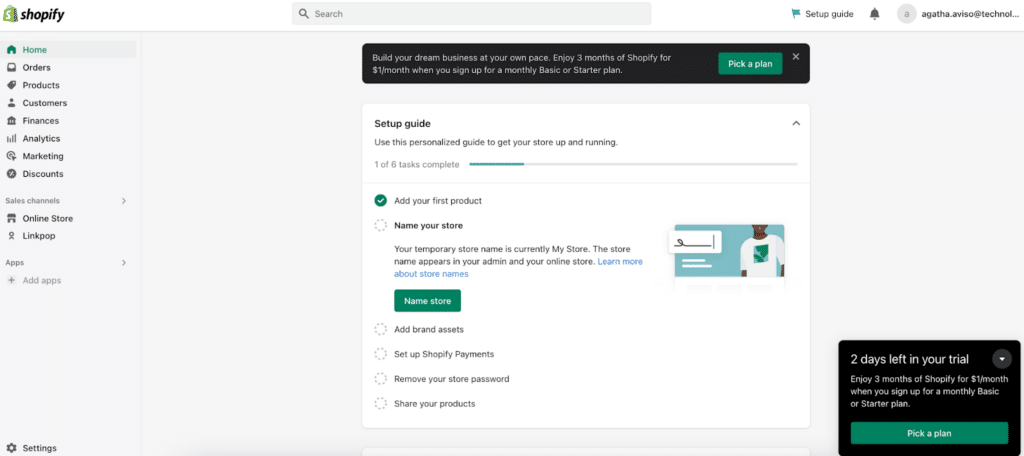Select the Add brand assets task
The width and height of the screenshot is (1024, 456).
pos(429,329)
